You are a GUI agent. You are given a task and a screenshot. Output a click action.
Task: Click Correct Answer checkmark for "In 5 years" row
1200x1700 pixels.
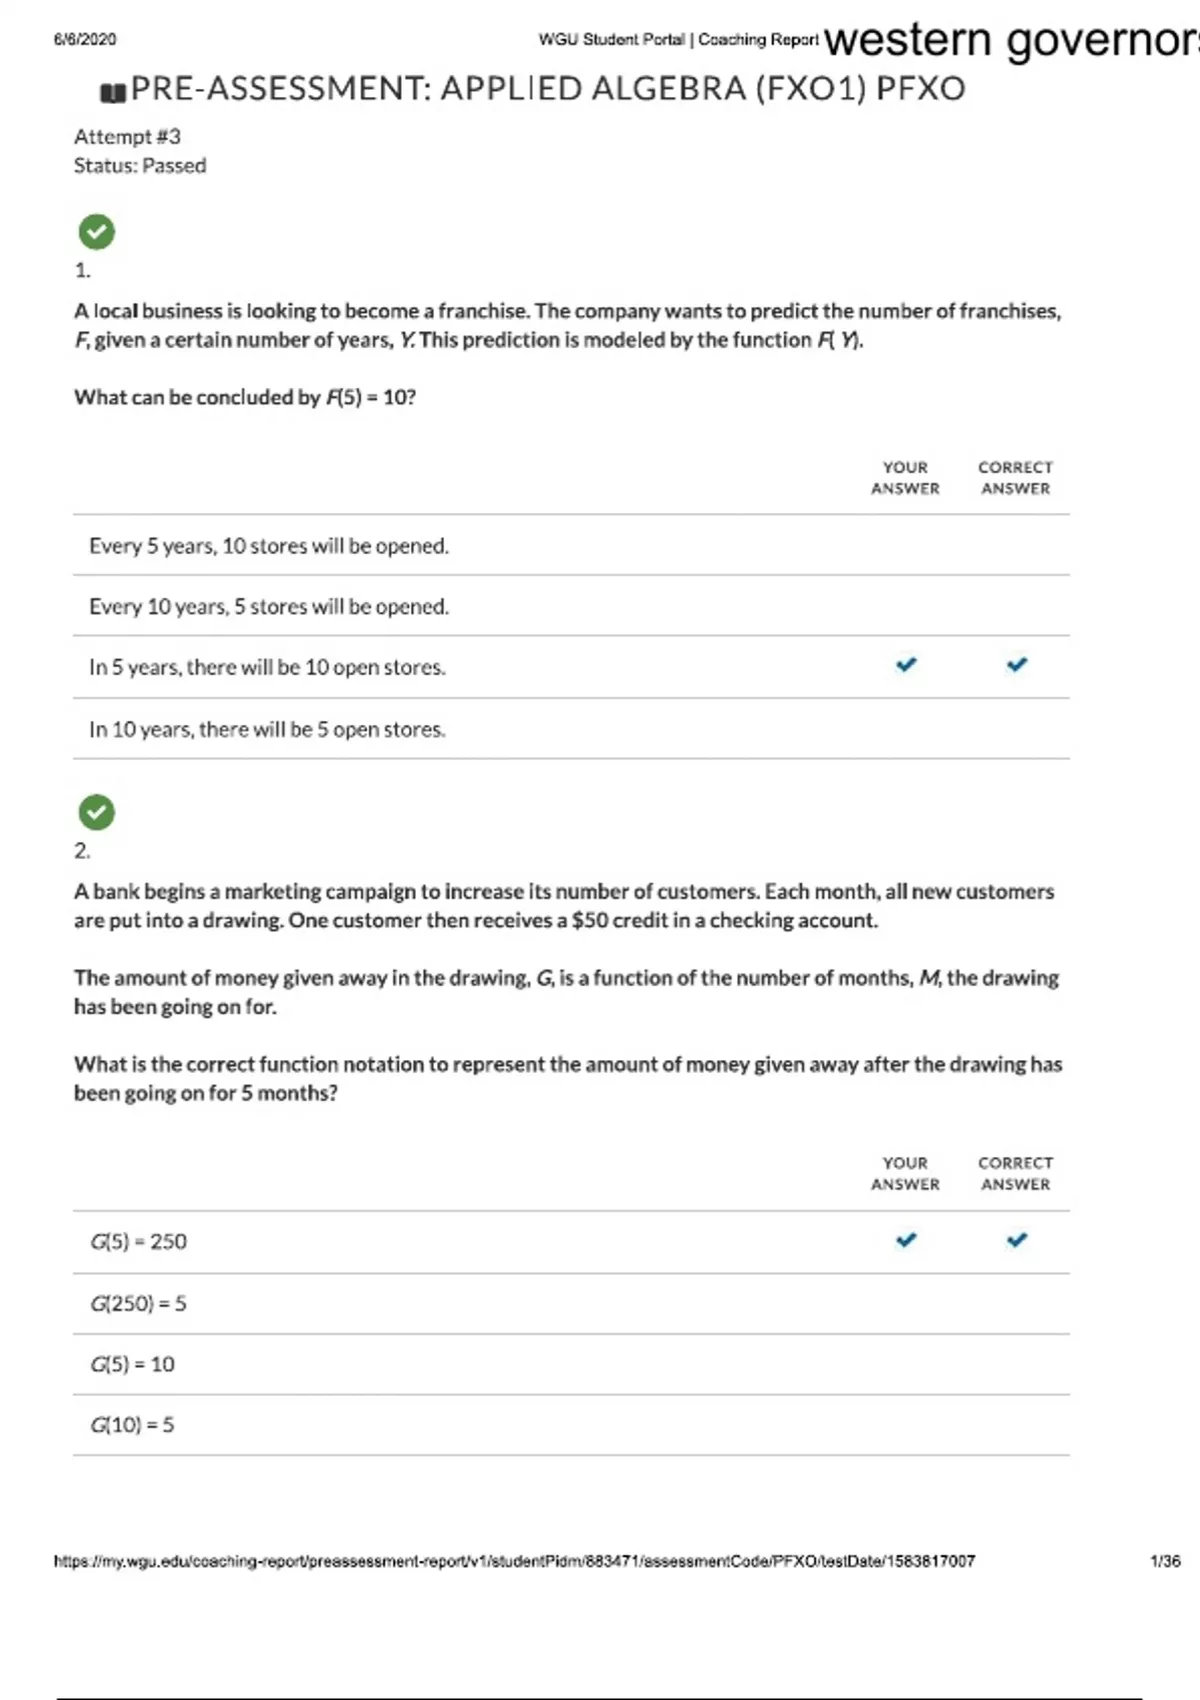1016,665
